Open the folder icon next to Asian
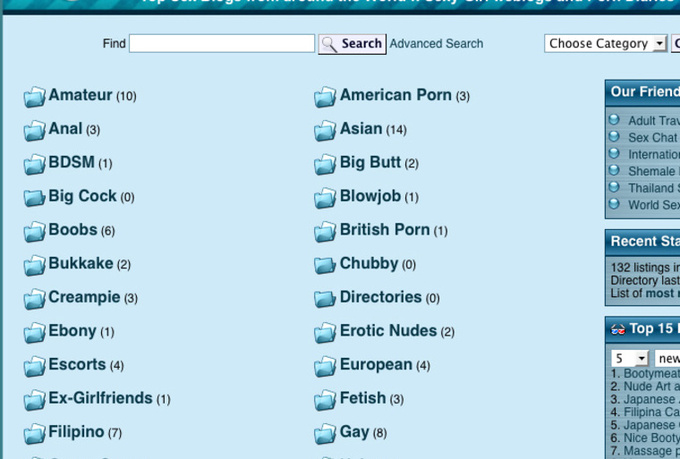This screenshot has height=459, width=680. pos(325,130)
